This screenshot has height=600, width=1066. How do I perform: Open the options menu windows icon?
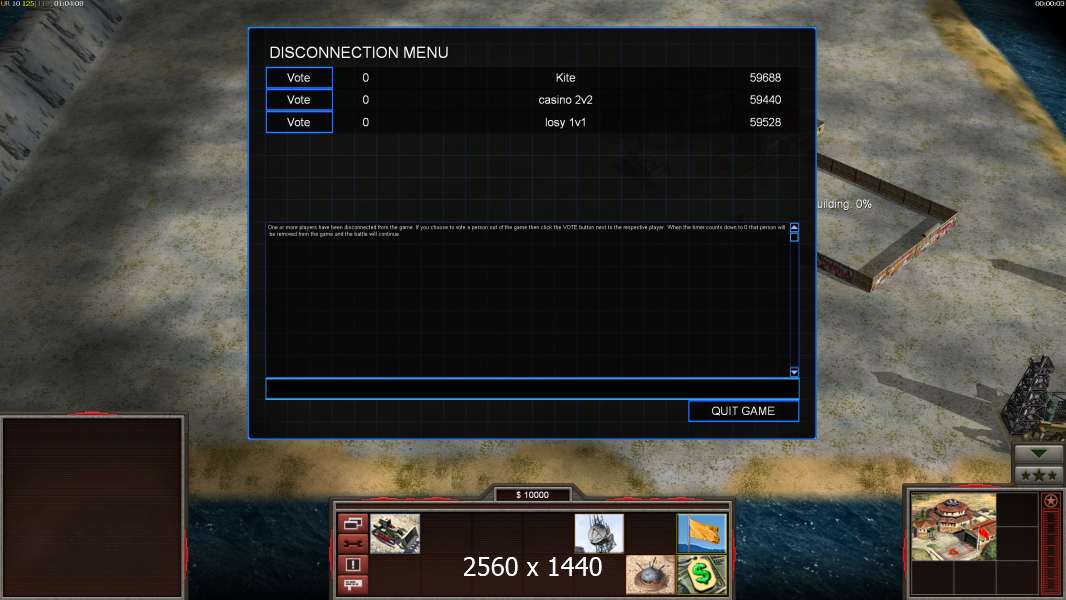pyautogui.click(x=353, y=523)
